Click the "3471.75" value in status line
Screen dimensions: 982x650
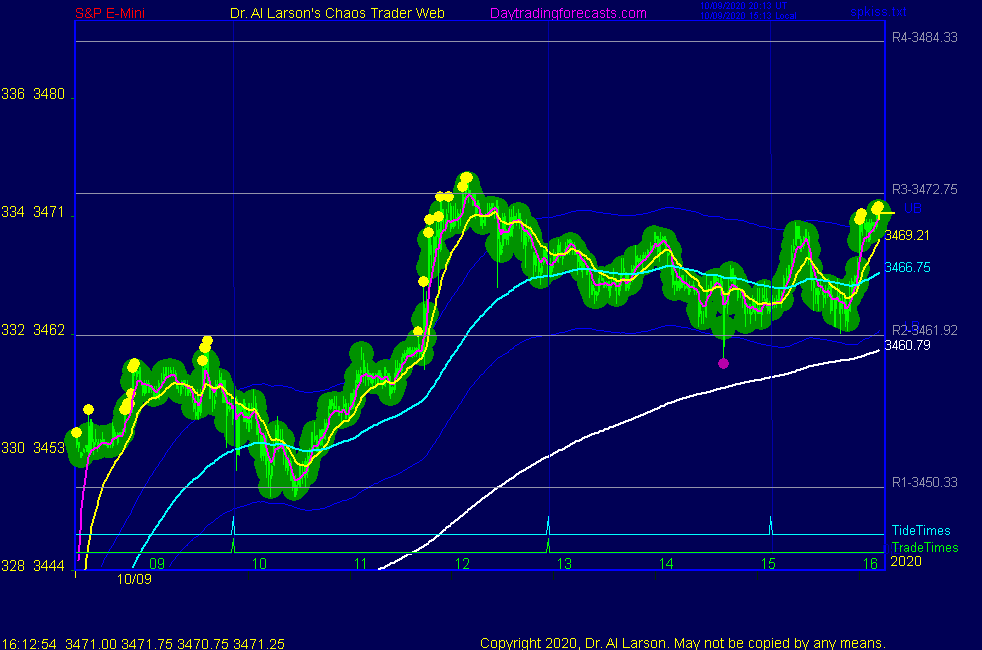point(147,644)
